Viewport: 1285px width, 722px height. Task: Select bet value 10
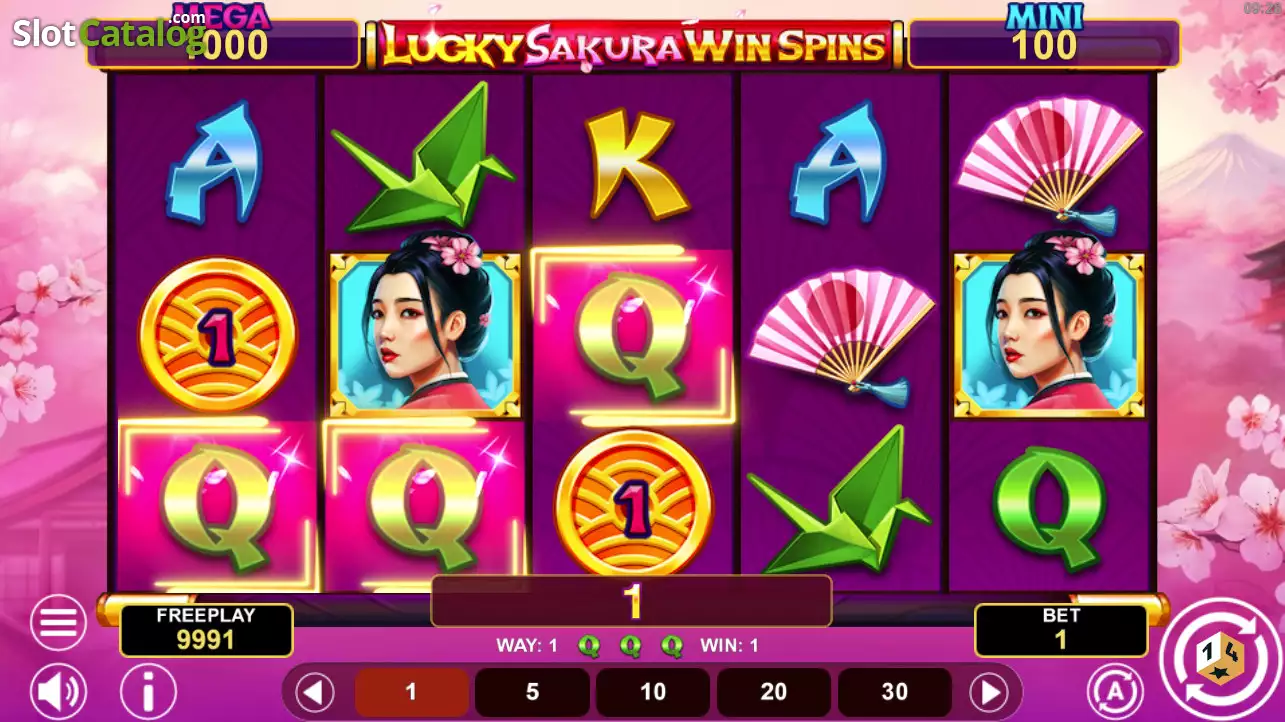(x=653, y=692)
